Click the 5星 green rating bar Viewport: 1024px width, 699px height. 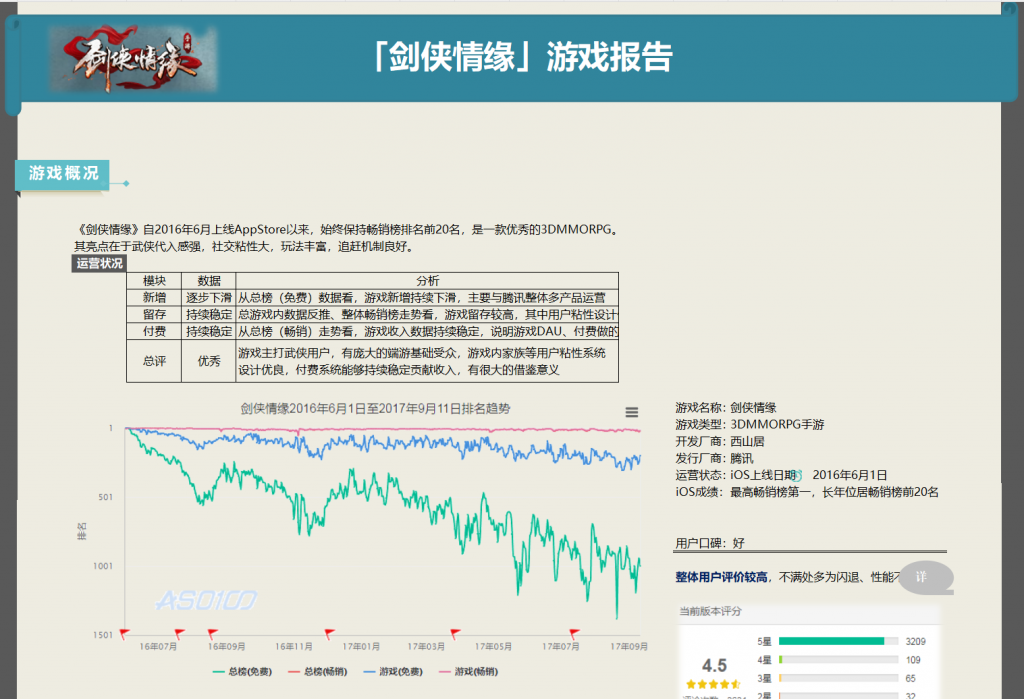coord(831,642)
